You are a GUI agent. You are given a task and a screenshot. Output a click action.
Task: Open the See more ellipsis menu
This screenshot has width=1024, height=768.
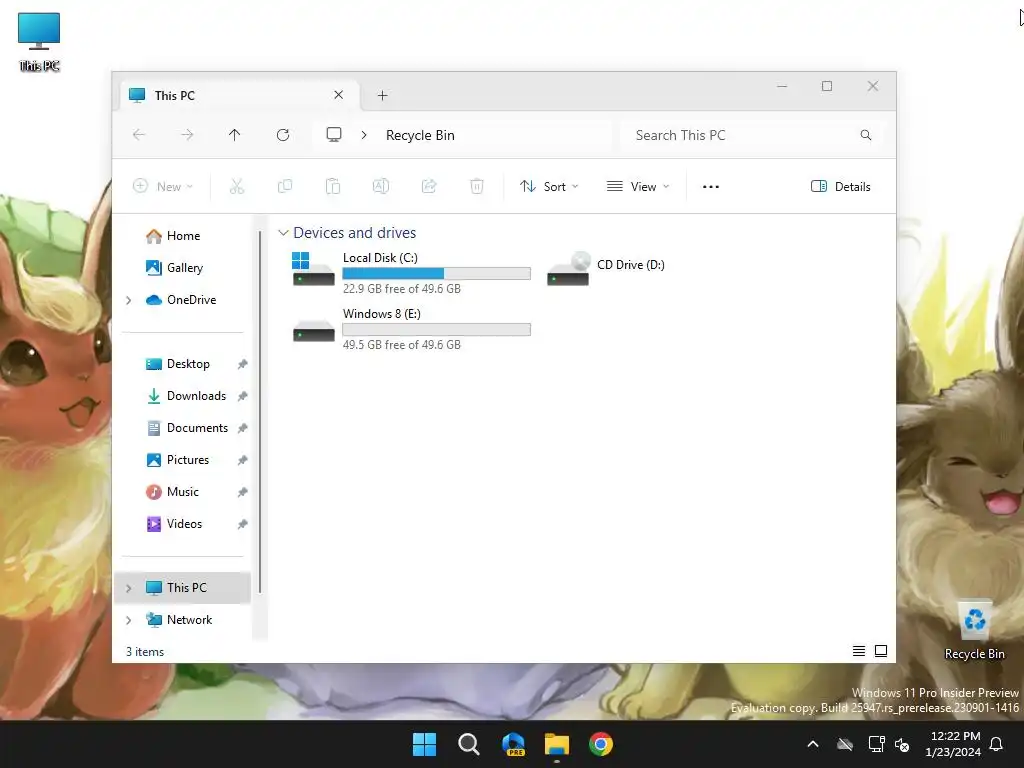point(711,187)
